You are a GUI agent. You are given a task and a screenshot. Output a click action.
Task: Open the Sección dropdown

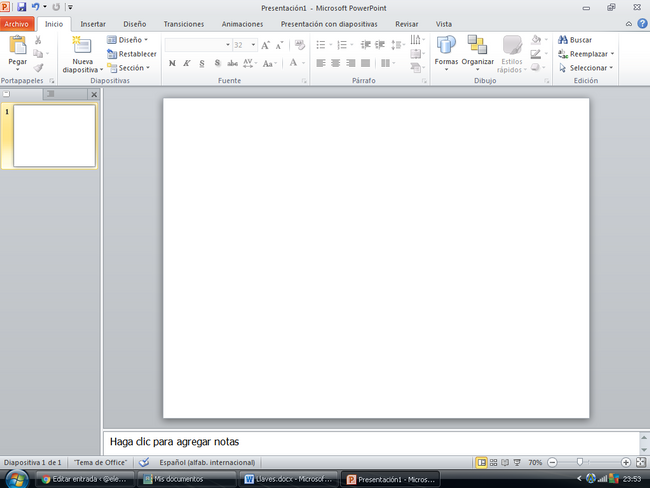coord(129,68)
